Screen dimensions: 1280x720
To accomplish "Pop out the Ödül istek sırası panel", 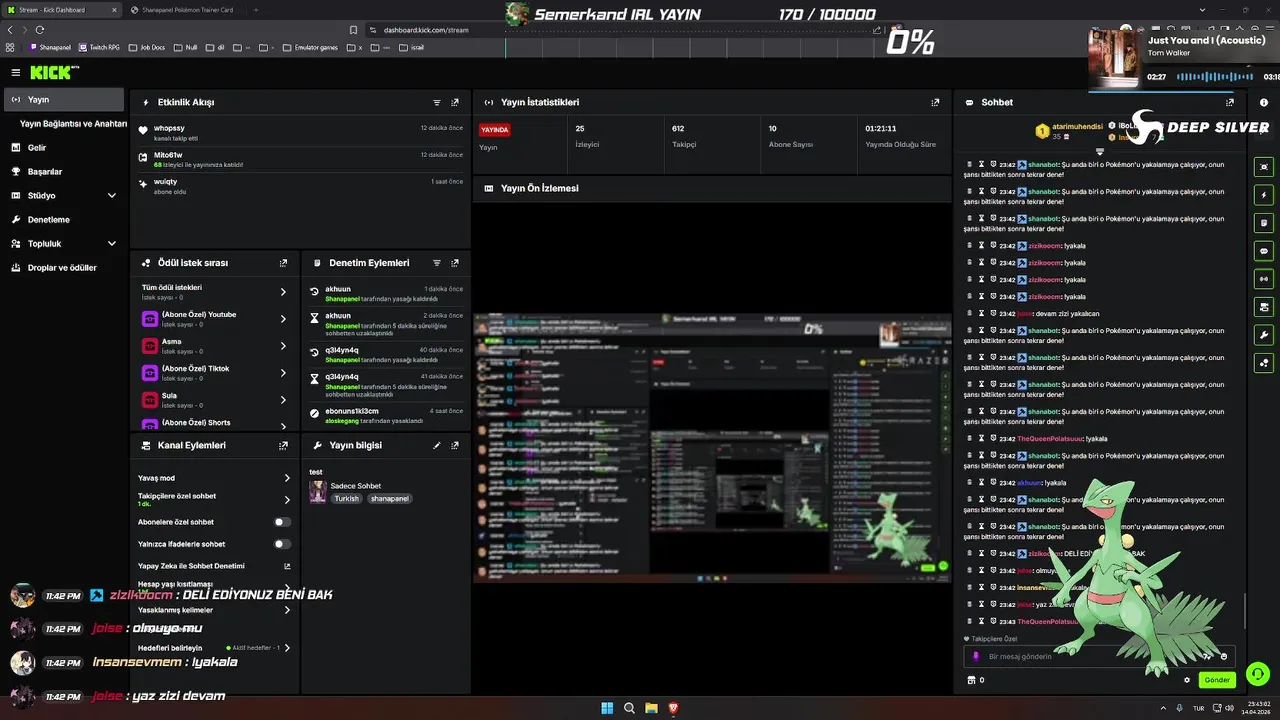I will pyautogui.click(x=284, y=263).
